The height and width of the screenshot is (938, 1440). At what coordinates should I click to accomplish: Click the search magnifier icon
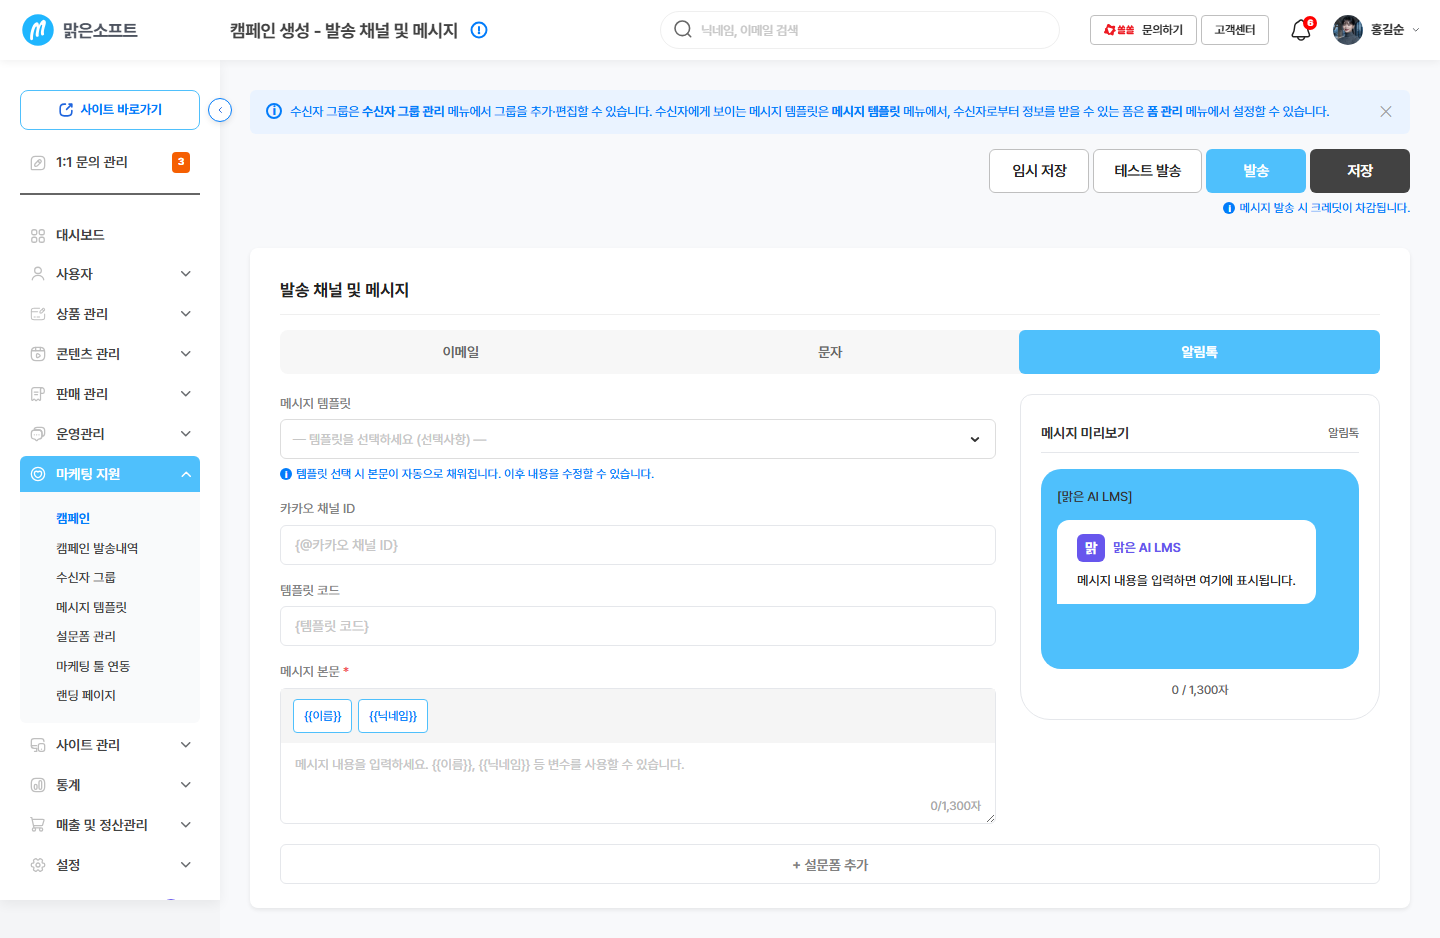683,29
